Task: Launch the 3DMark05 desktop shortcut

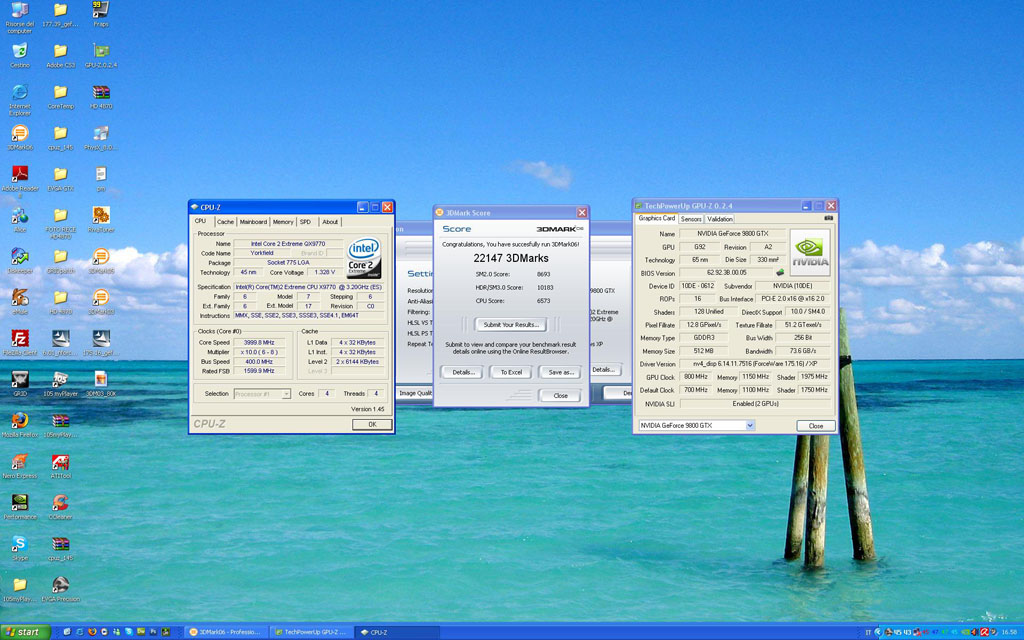Action: [x=101, y=260]
